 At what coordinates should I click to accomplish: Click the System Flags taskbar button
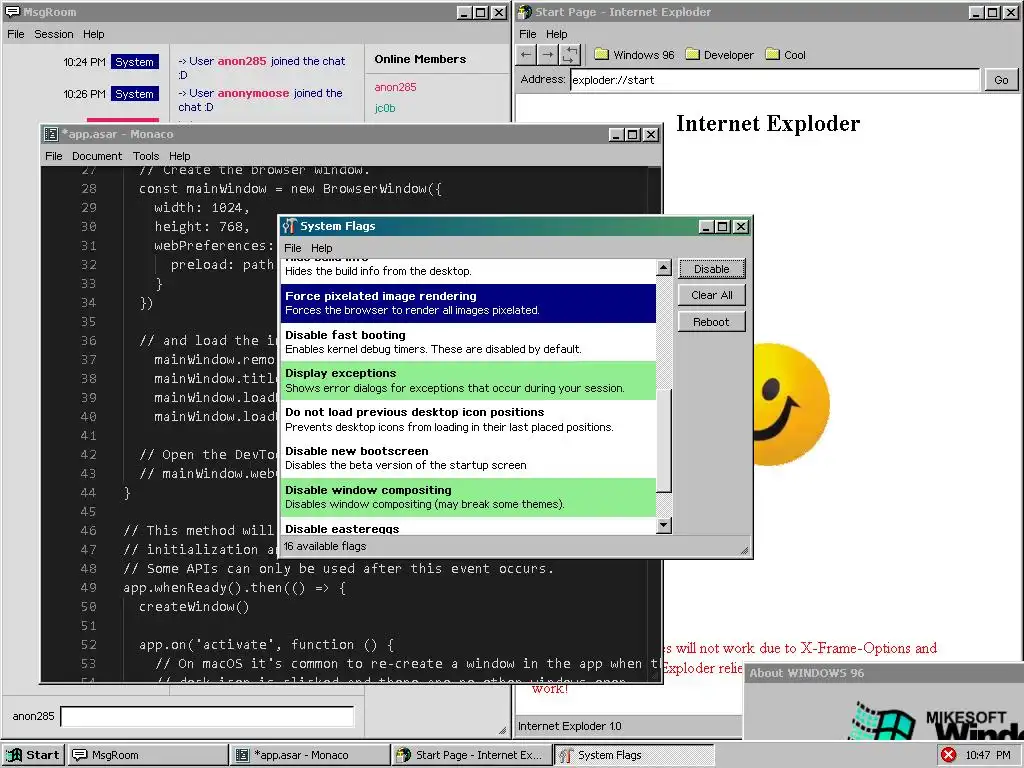pos(634,755)
